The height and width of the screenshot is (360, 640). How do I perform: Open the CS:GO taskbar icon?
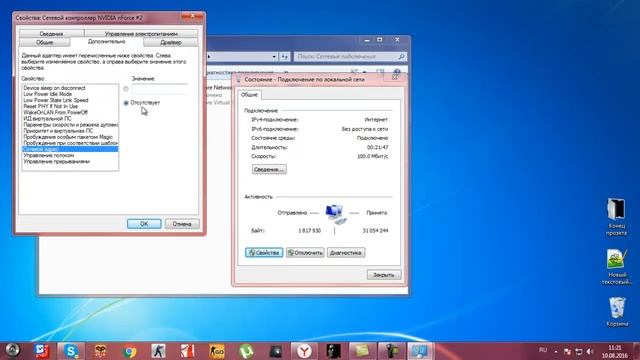click(x=217, y=351)
